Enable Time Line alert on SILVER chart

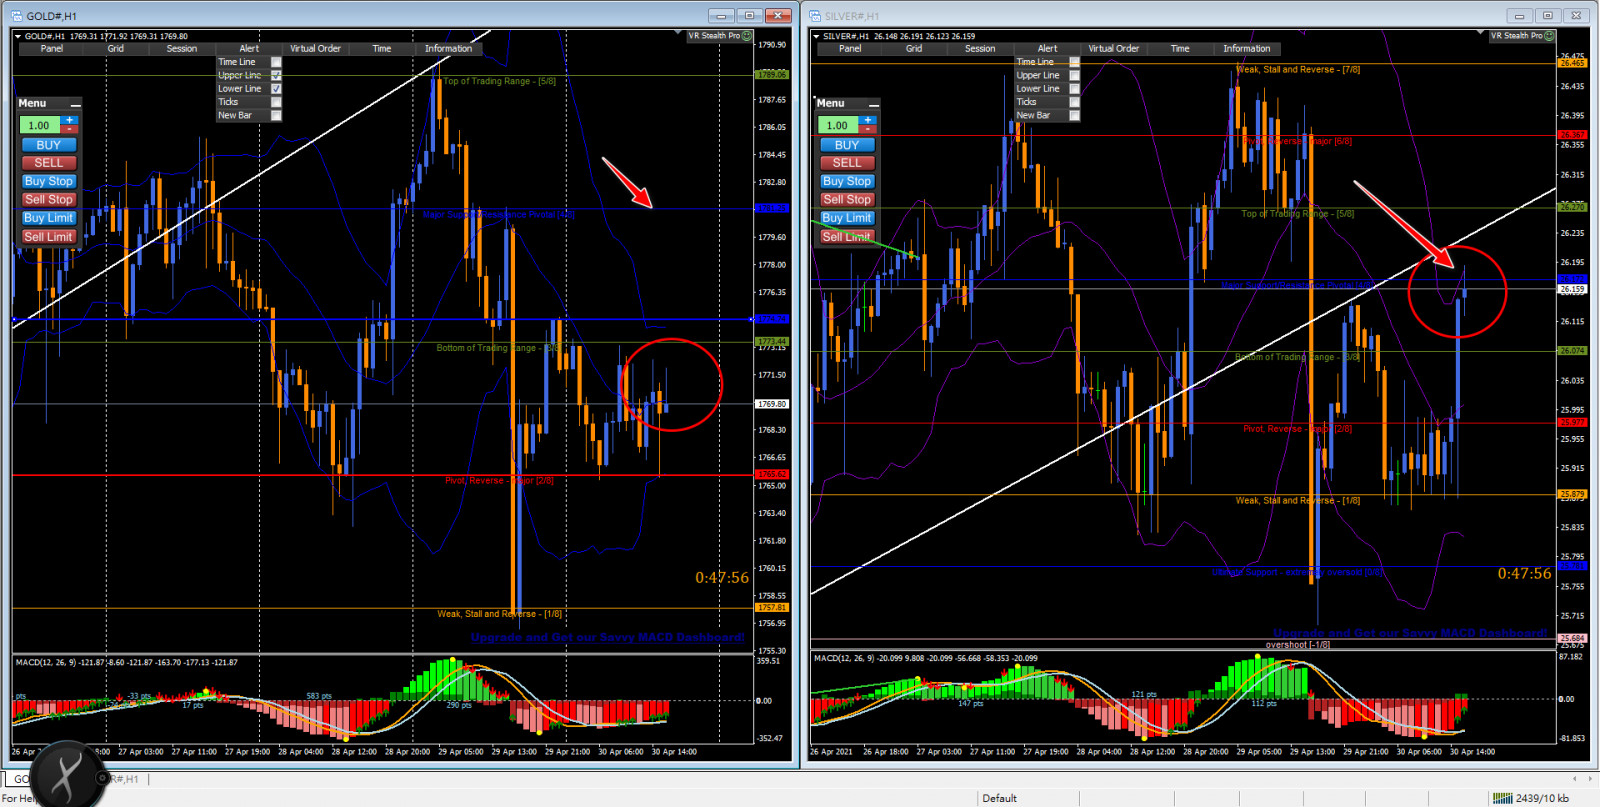(1074, 62)
